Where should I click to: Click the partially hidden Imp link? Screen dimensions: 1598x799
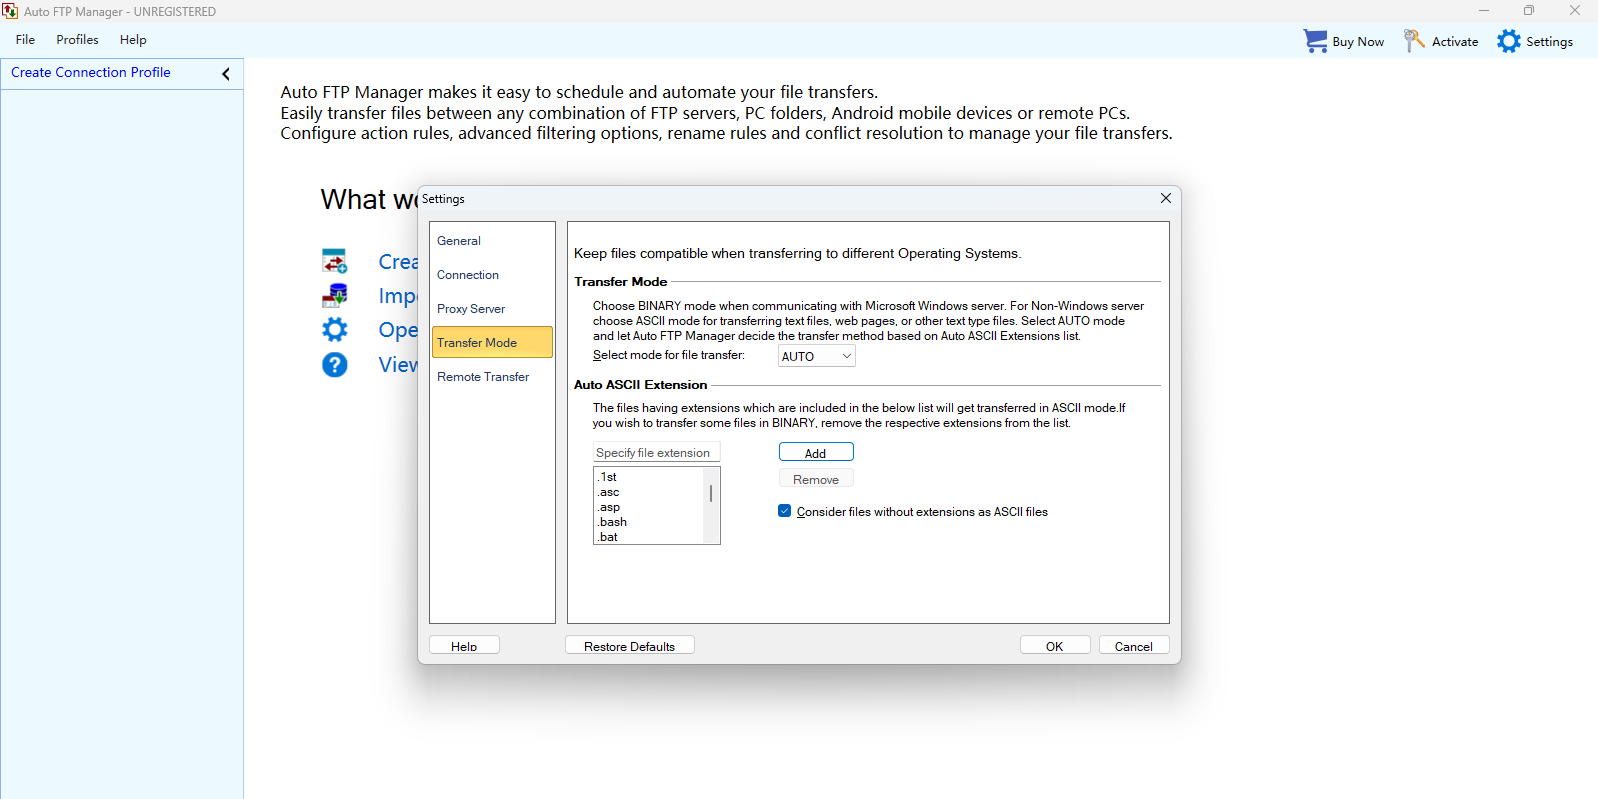click(397, 296)
